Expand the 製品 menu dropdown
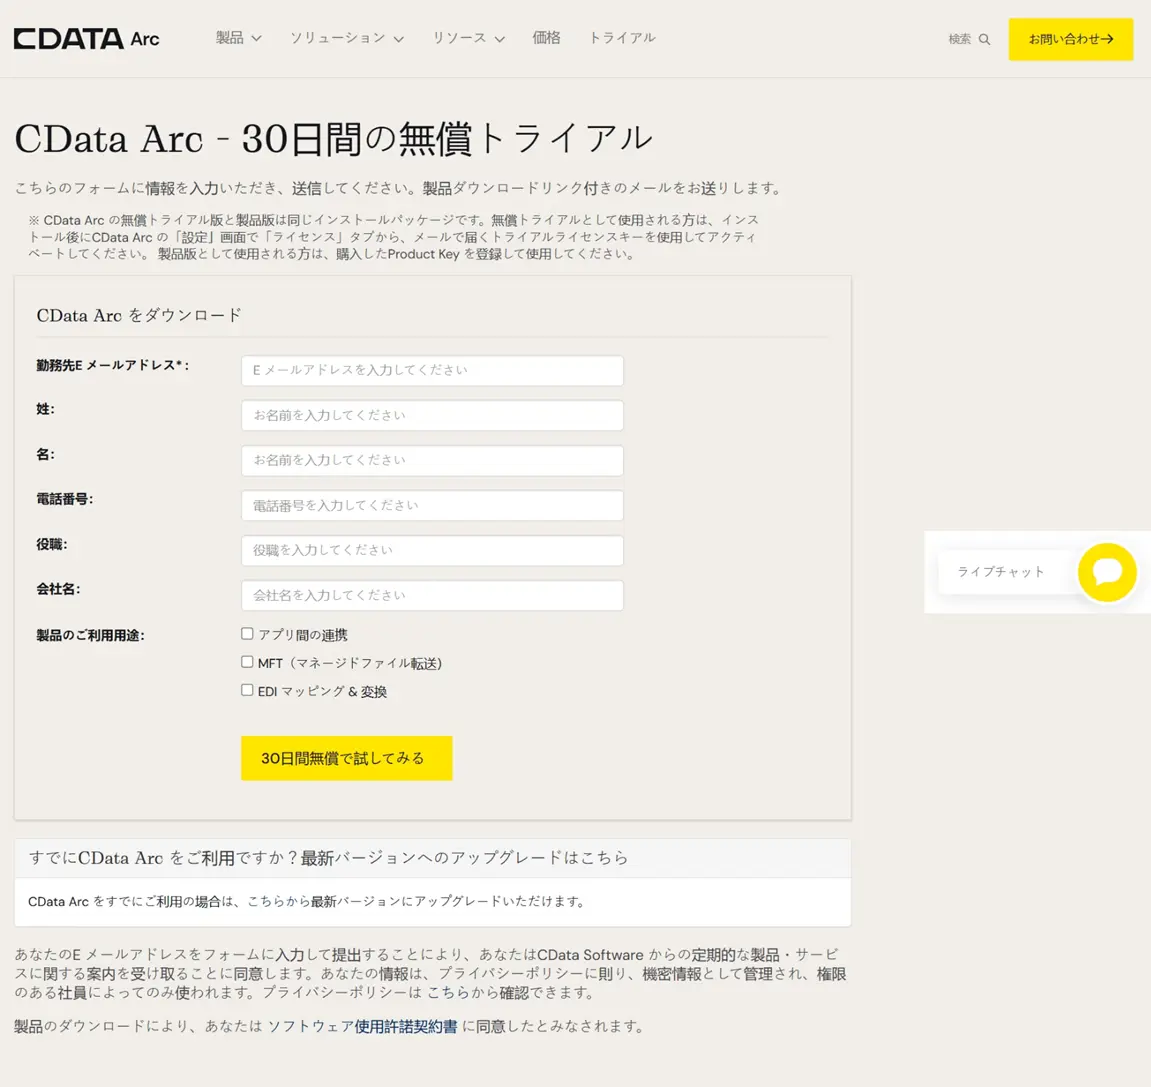The image size is (1151, 1087). point(238,37)
